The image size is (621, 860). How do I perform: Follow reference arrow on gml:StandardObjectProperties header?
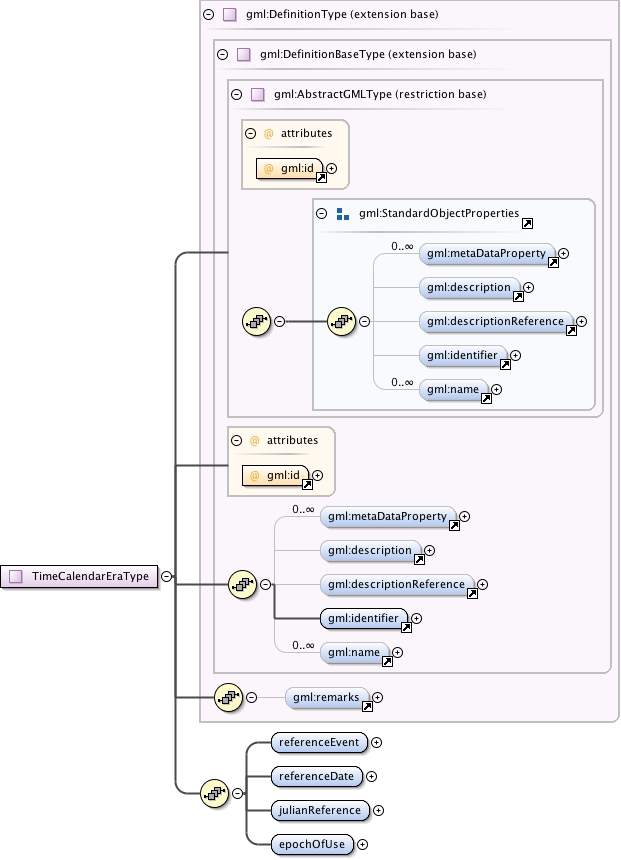[527, 223]
